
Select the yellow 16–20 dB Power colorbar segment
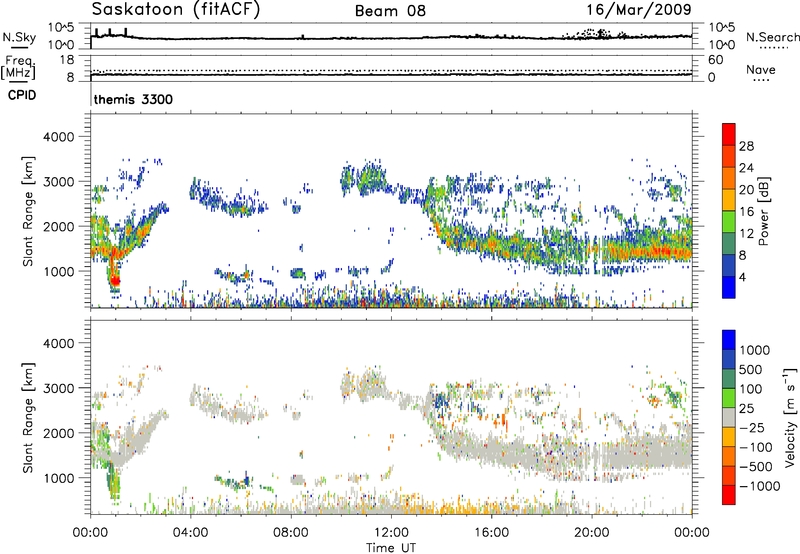click(x=729, y=200)
